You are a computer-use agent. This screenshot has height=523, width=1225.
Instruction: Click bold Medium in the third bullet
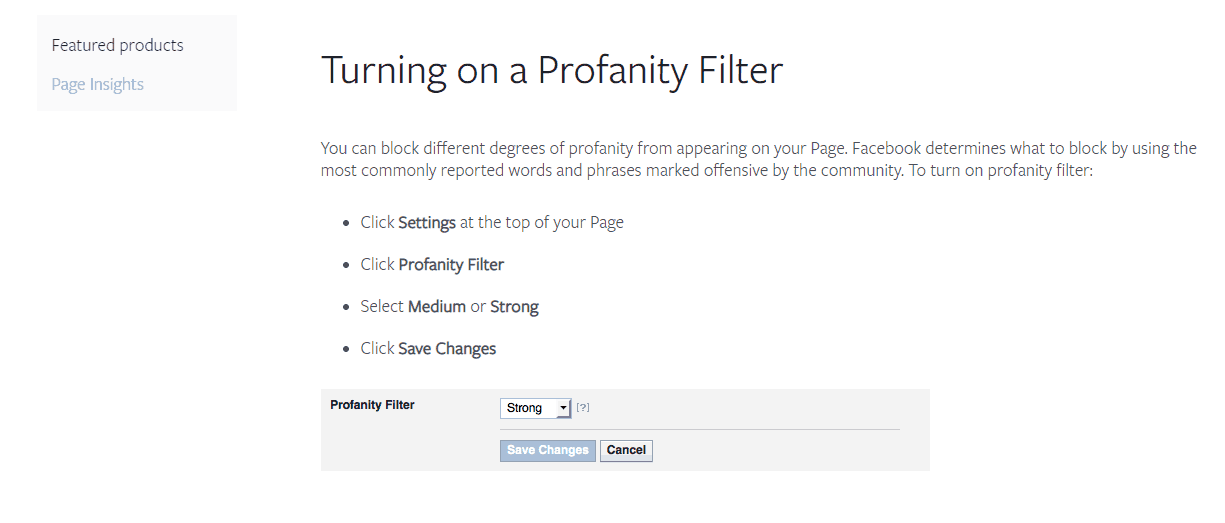(437, 306)
